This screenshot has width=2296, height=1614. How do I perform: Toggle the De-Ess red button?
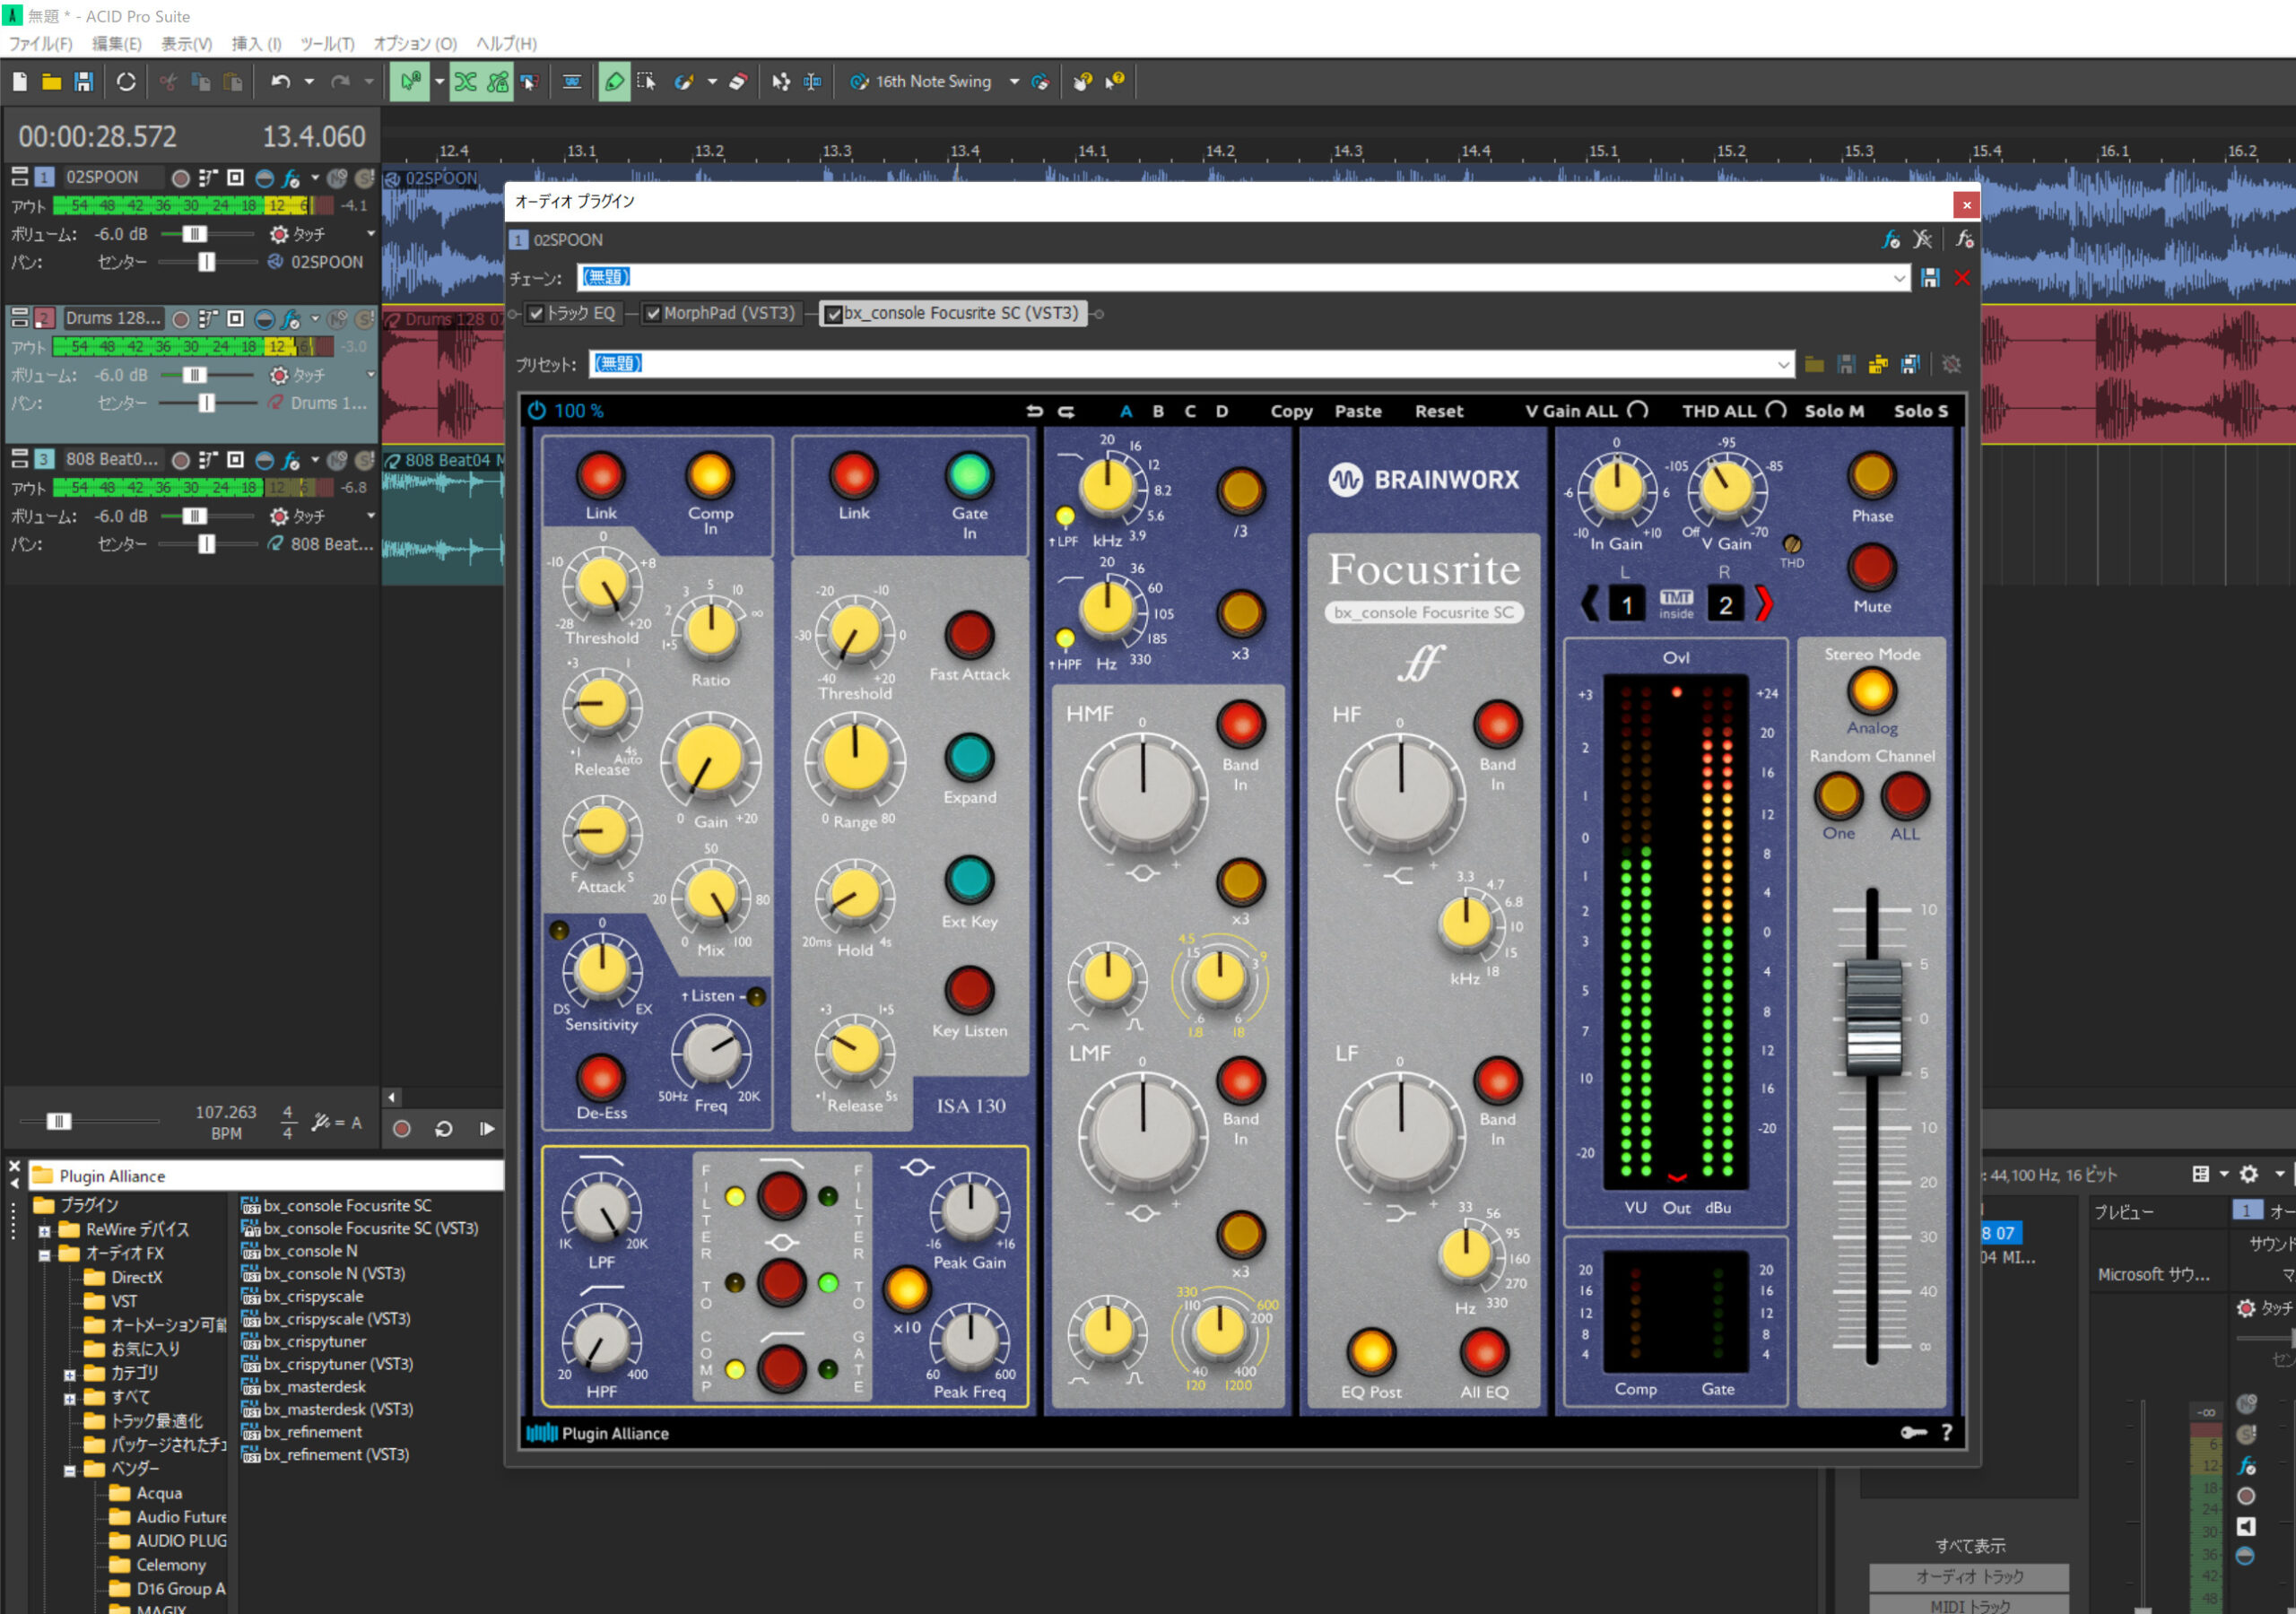[x=601, y=1078]
